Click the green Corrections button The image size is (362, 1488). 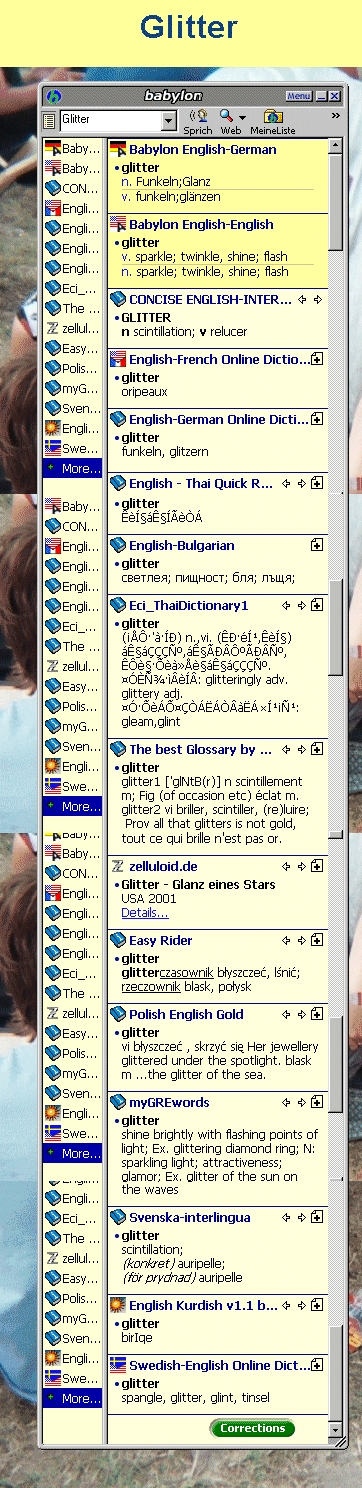[x=253, y=1428]
